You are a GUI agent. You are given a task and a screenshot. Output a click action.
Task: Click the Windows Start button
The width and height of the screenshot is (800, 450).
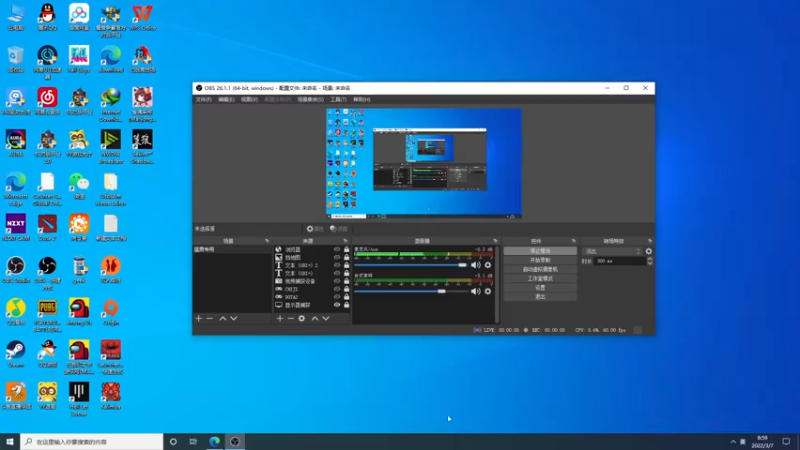click(x=10, y=442)
